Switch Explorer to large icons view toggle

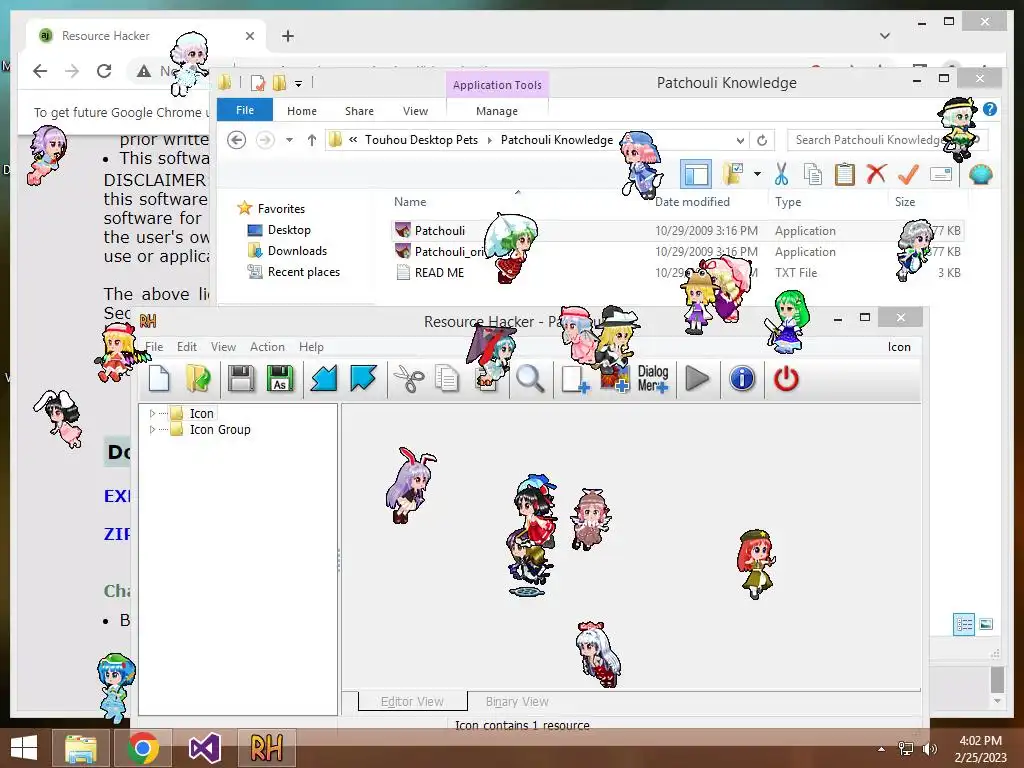click(x=985, y=624)
